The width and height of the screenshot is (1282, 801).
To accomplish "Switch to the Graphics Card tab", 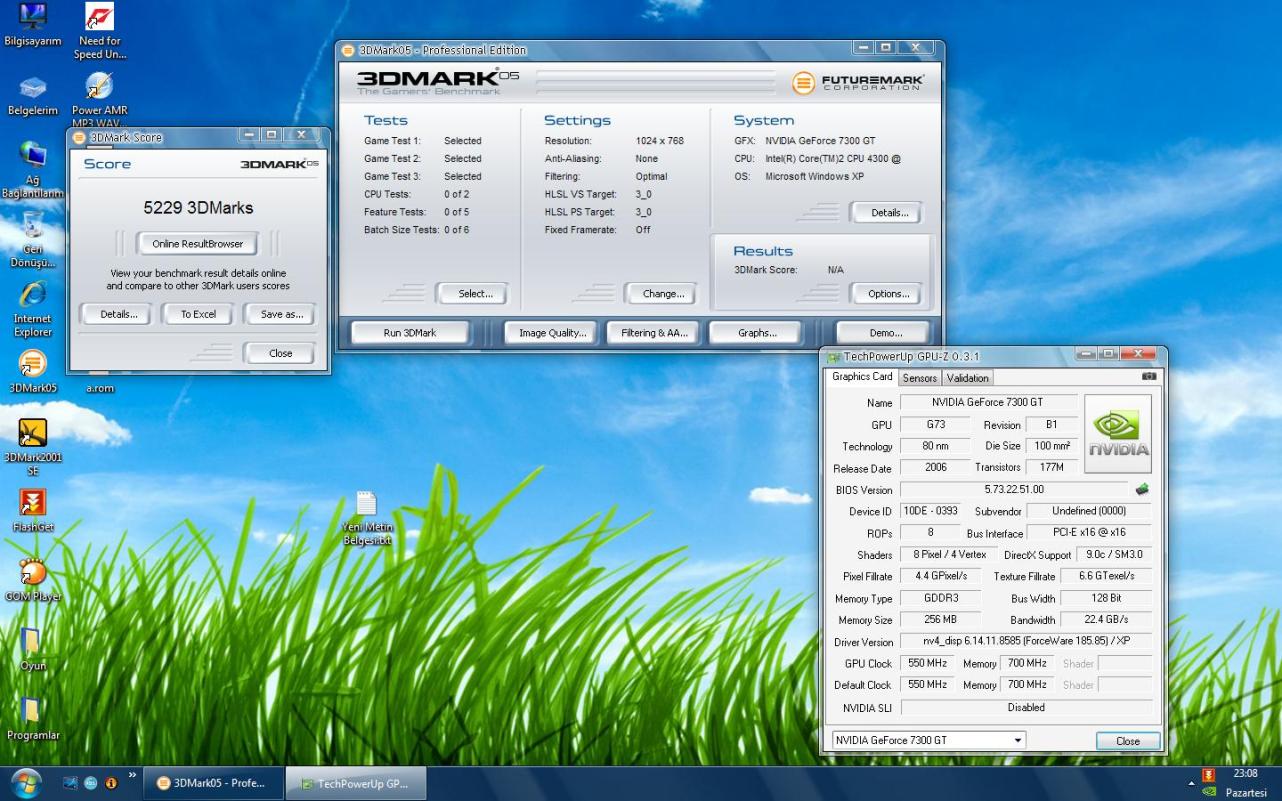I will pyautogui.click(x=862, y=377).
